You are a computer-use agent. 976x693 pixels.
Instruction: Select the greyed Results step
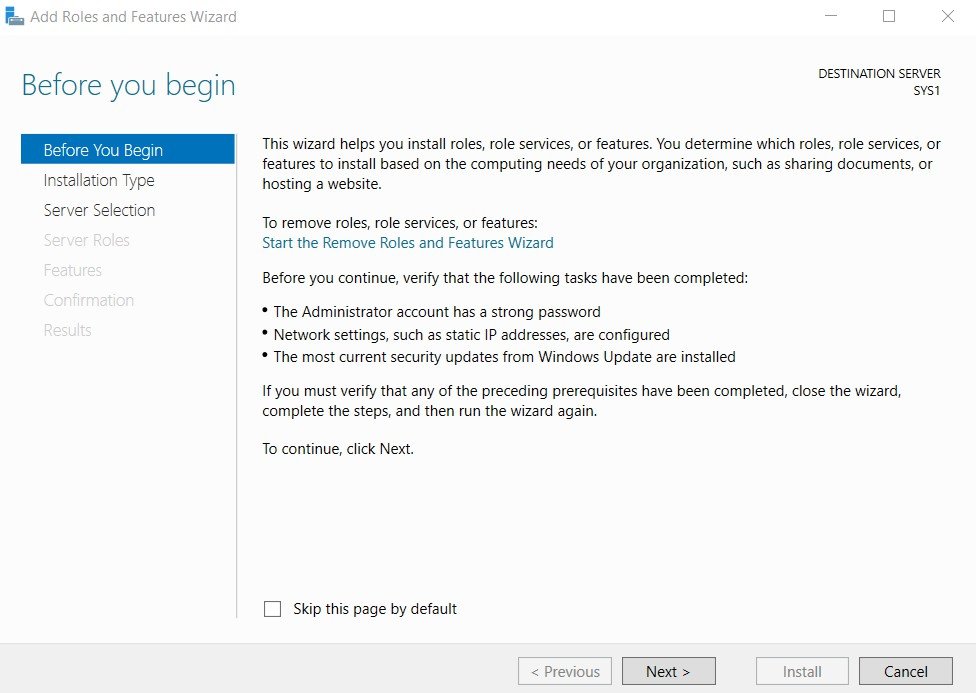tap(67, 330)
